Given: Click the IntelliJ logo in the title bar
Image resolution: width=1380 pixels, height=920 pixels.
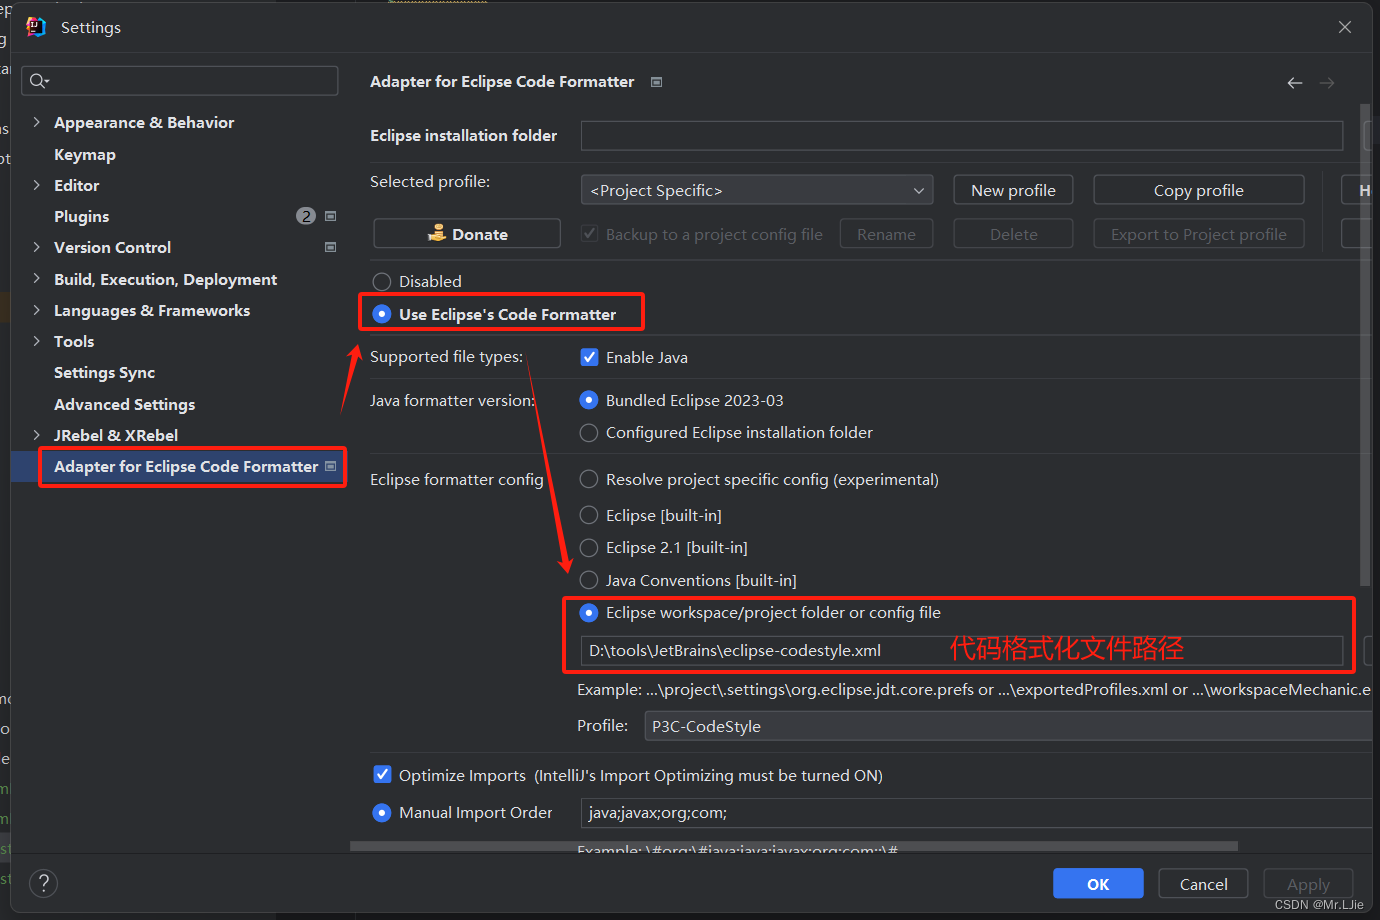Looking at the screenshot, I should (x=36, y=27).
